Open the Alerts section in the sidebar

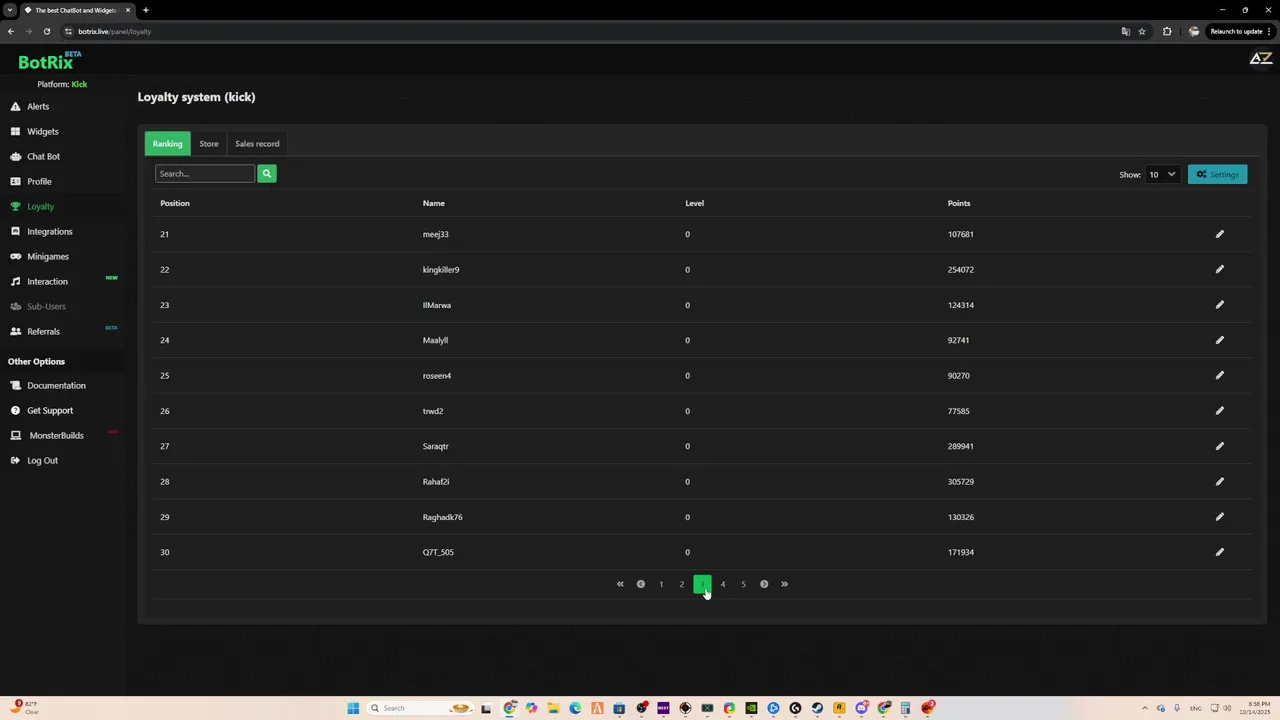(38, 106)
